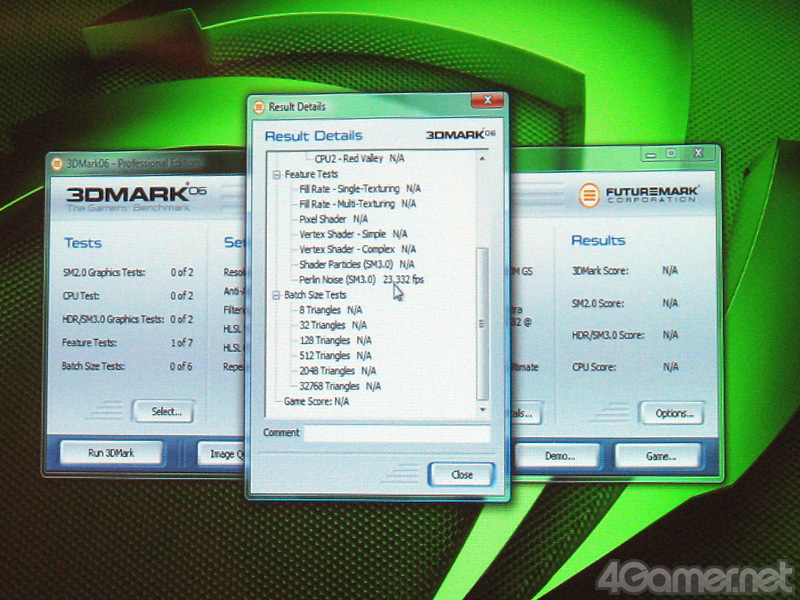Click the SM2.0 Score N/A value
The width and height of the screenshot is (800, 600).
pos(670,303)
